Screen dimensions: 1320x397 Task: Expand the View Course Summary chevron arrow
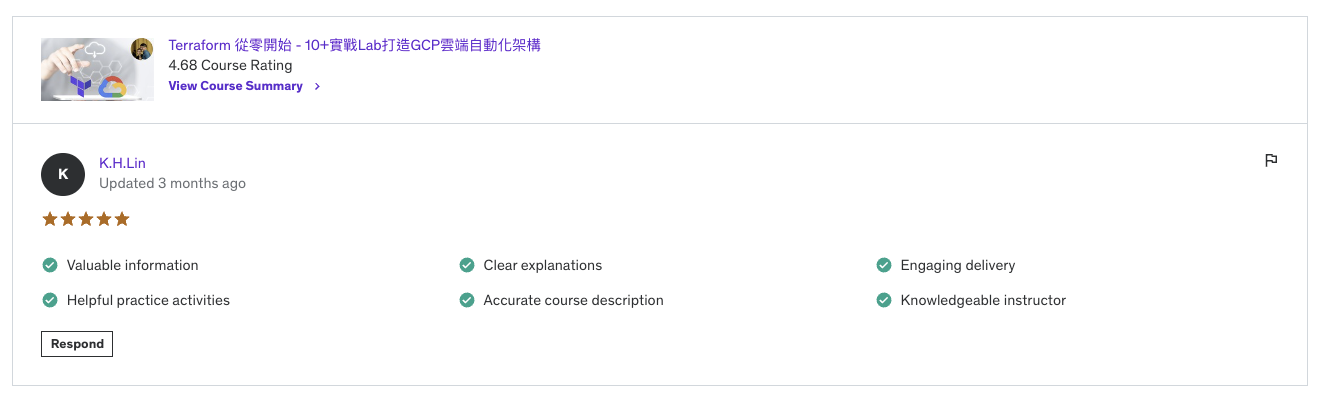pos(317,86)
